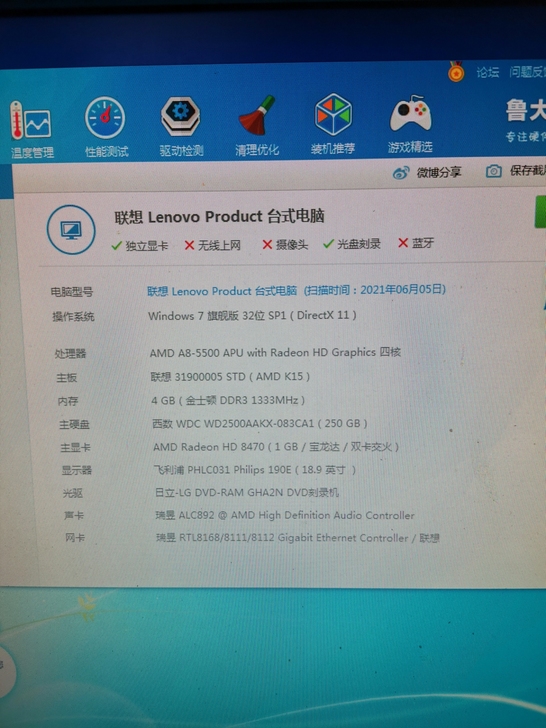
Task: Click AMD A8-5500 APU processor text
Action: 275,352
